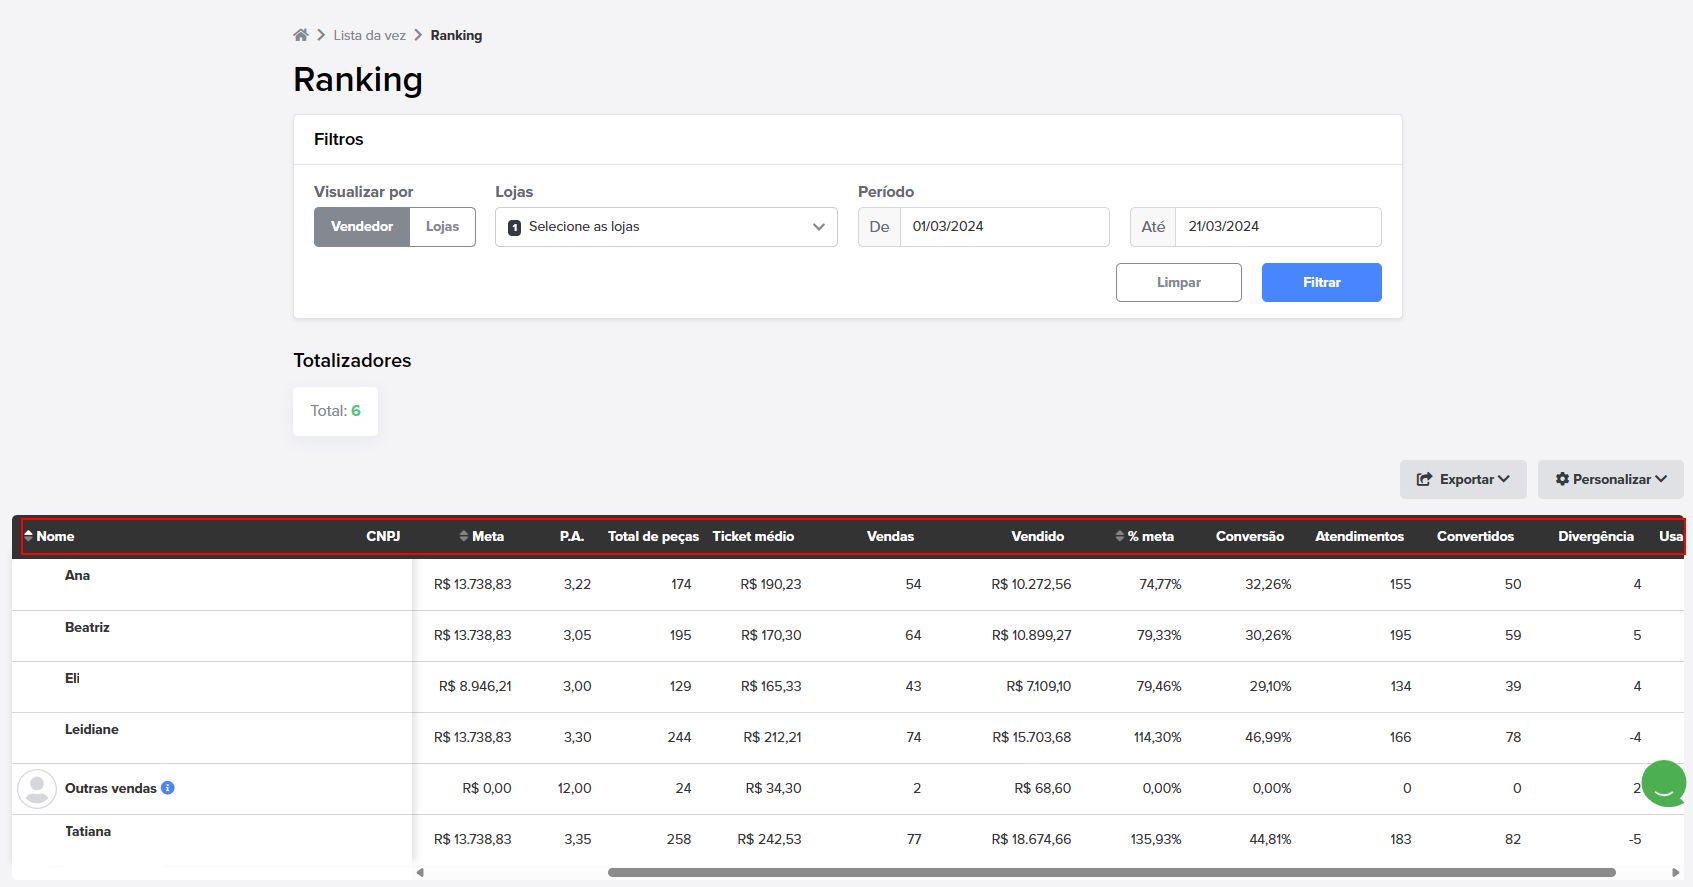This screenshot has height=887, width=1693.
Task: Select the Beatriz row name
Action: point(87,627)
